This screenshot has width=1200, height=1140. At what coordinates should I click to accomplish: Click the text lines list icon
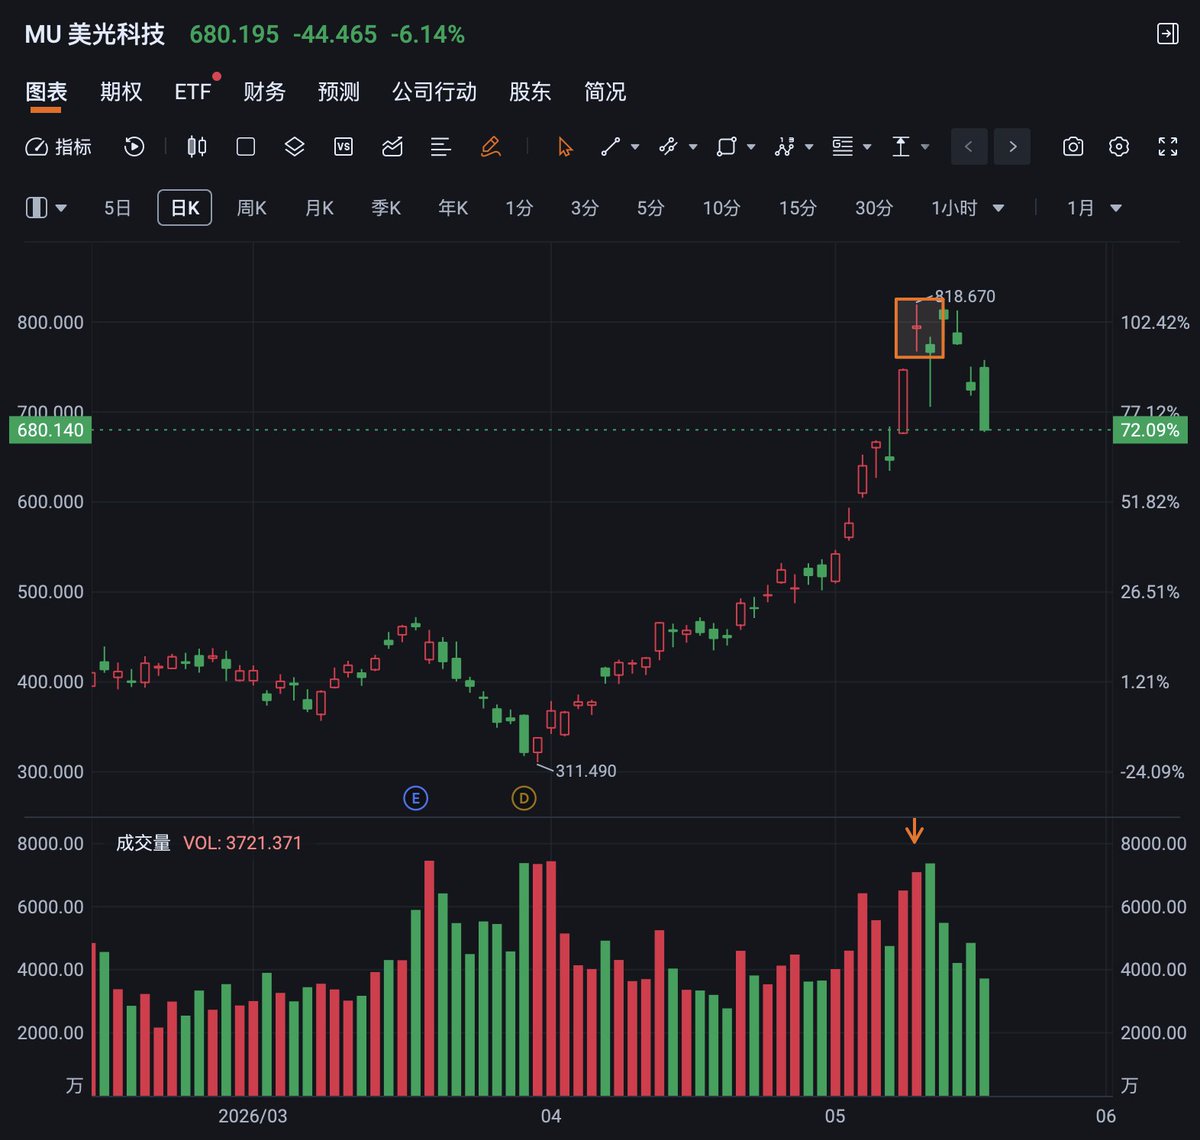441,147
